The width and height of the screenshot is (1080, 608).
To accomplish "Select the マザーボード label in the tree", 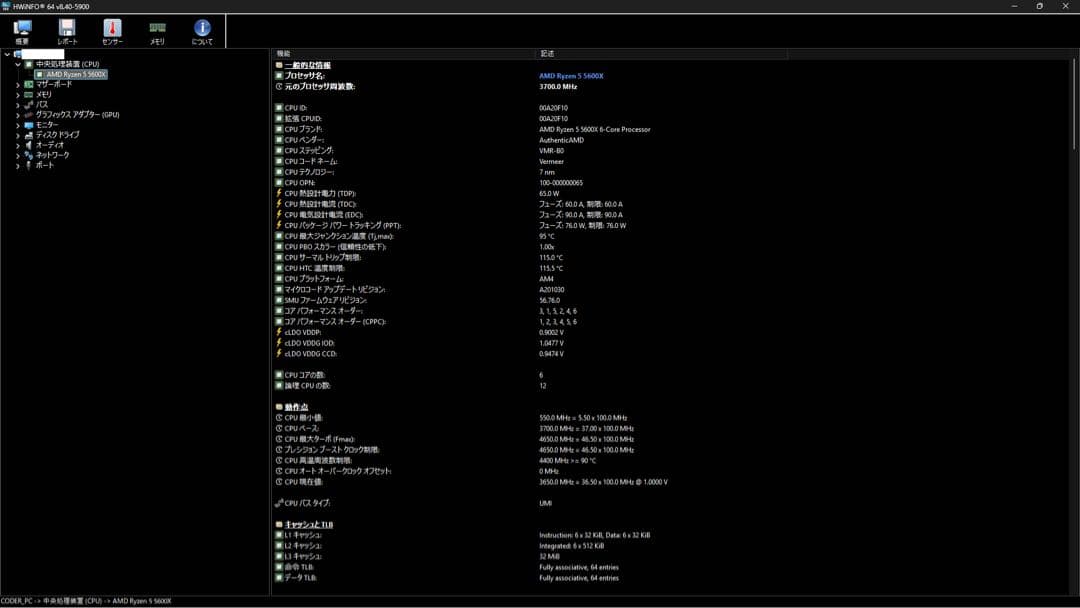I will [x=54, y=84].
